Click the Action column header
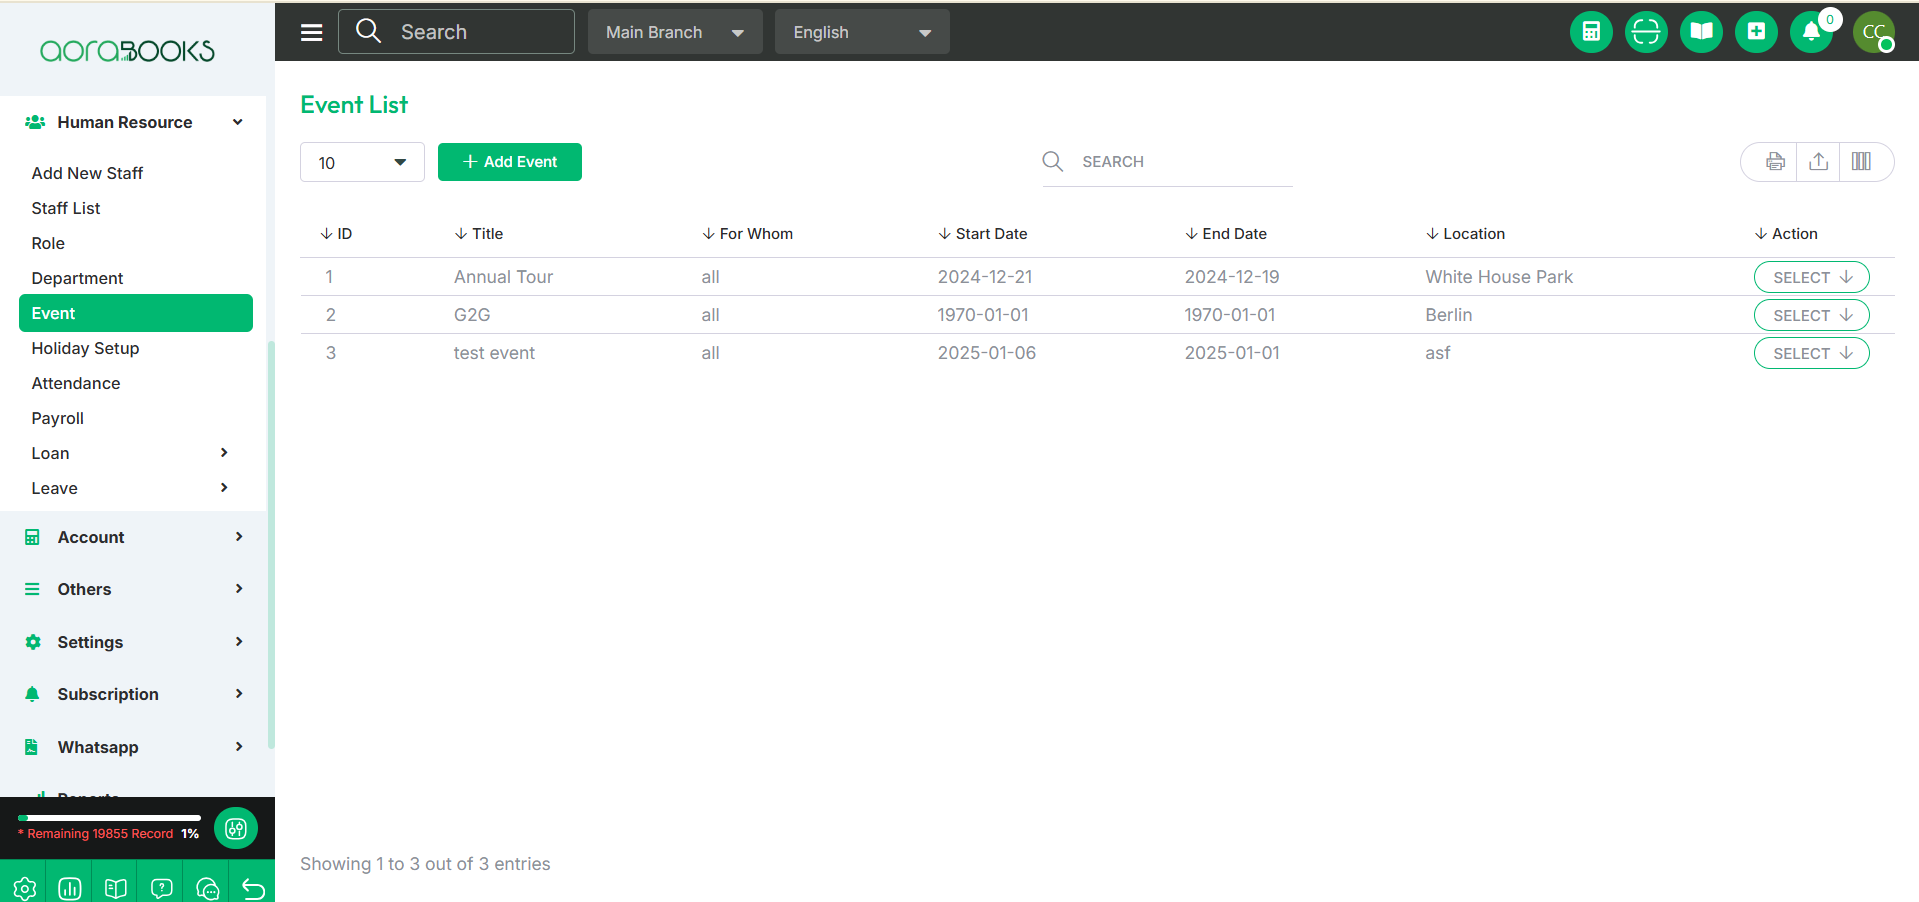Image resolution: width=1919 pixels, height=902 pixels. pos(1786,234)
